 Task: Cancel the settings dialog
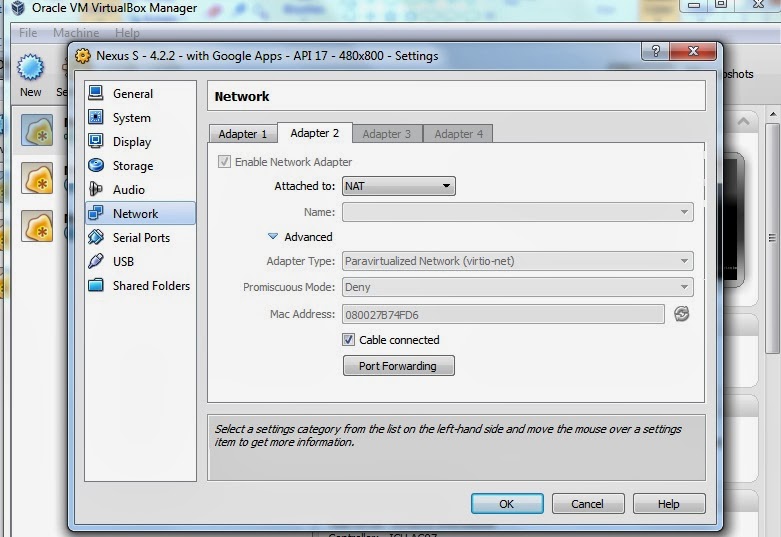coord(588,504)
